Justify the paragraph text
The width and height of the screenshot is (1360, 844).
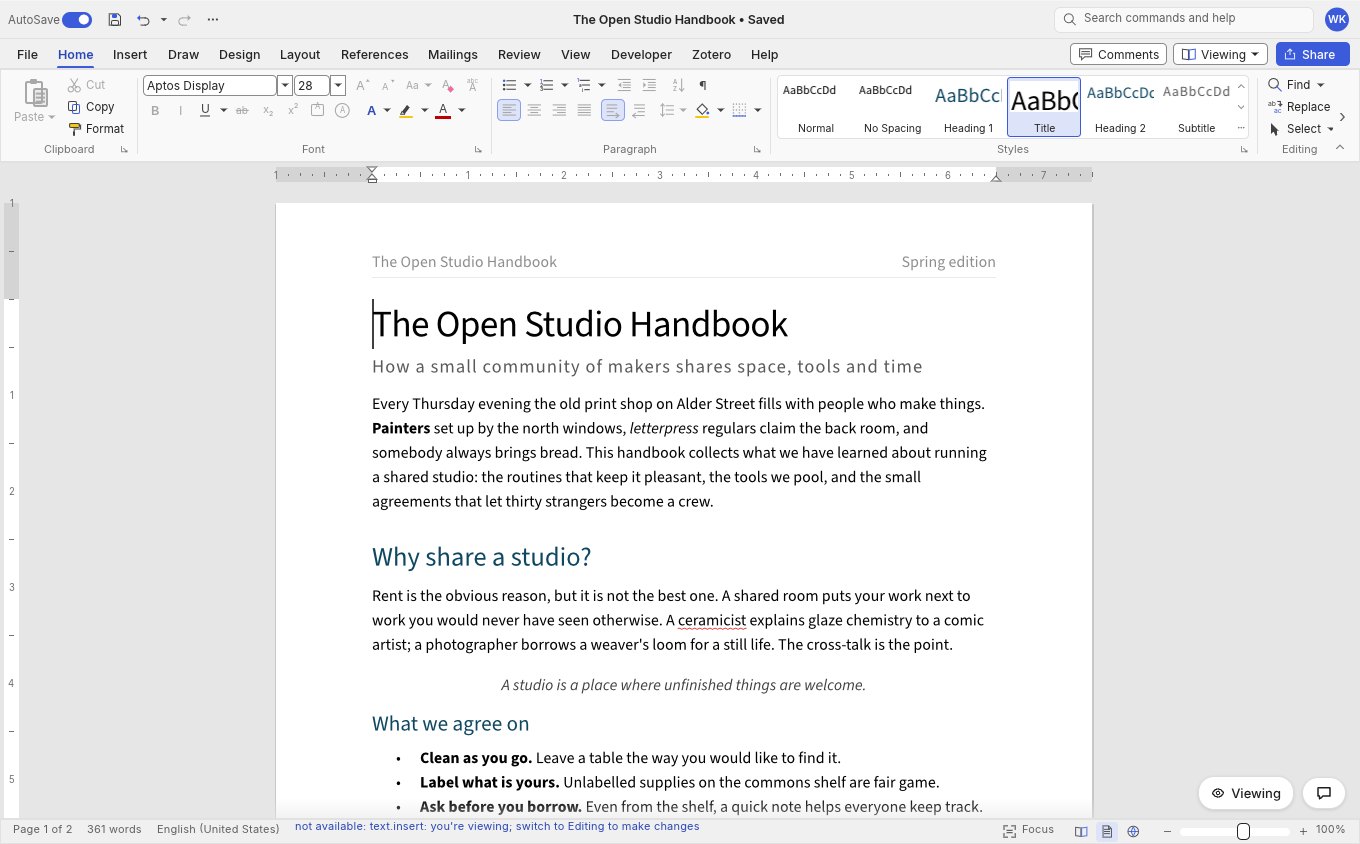click(x=584, y=110)
